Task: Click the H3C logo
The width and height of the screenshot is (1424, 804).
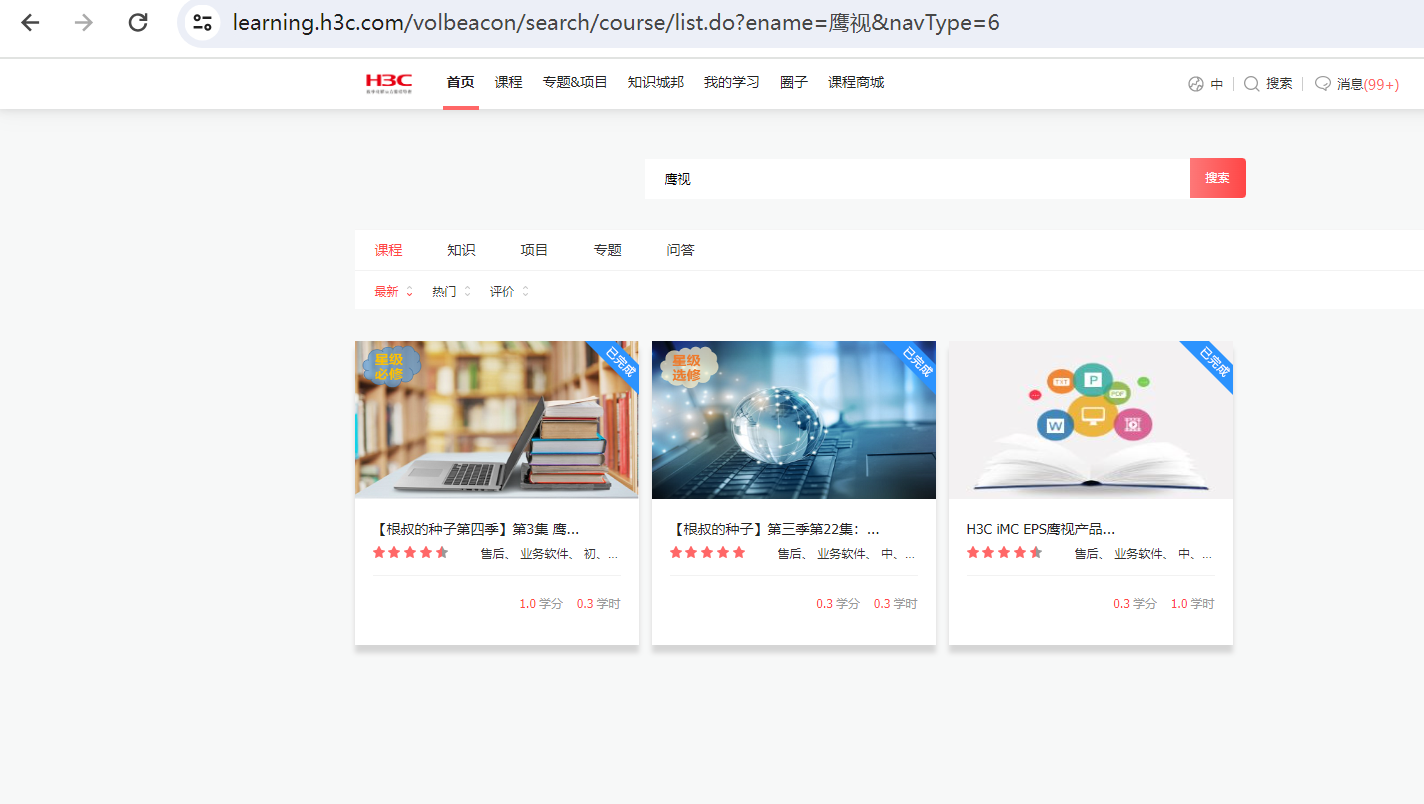Action: (x=389, y=83)
